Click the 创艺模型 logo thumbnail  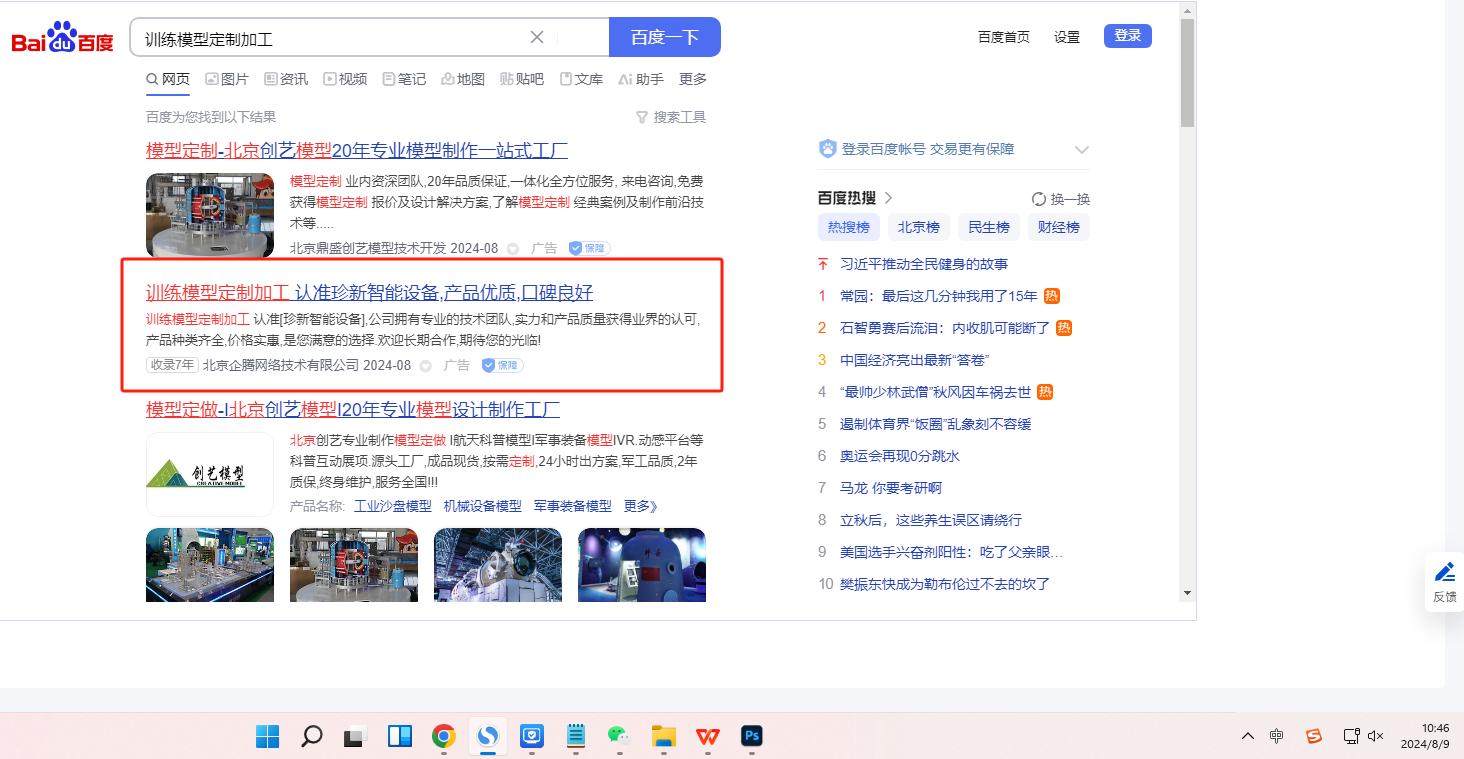pyautogui.click(x=210, y=474)
